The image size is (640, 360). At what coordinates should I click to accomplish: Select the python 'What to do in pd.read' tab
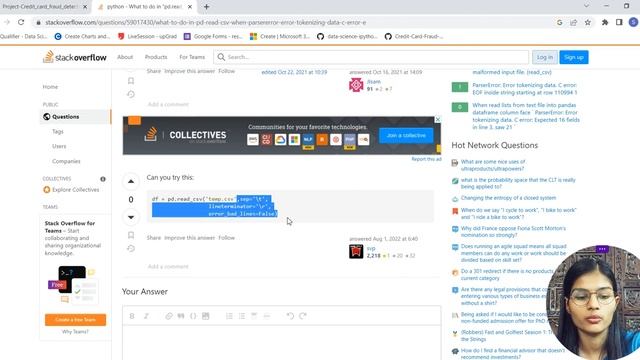point(145,7)
